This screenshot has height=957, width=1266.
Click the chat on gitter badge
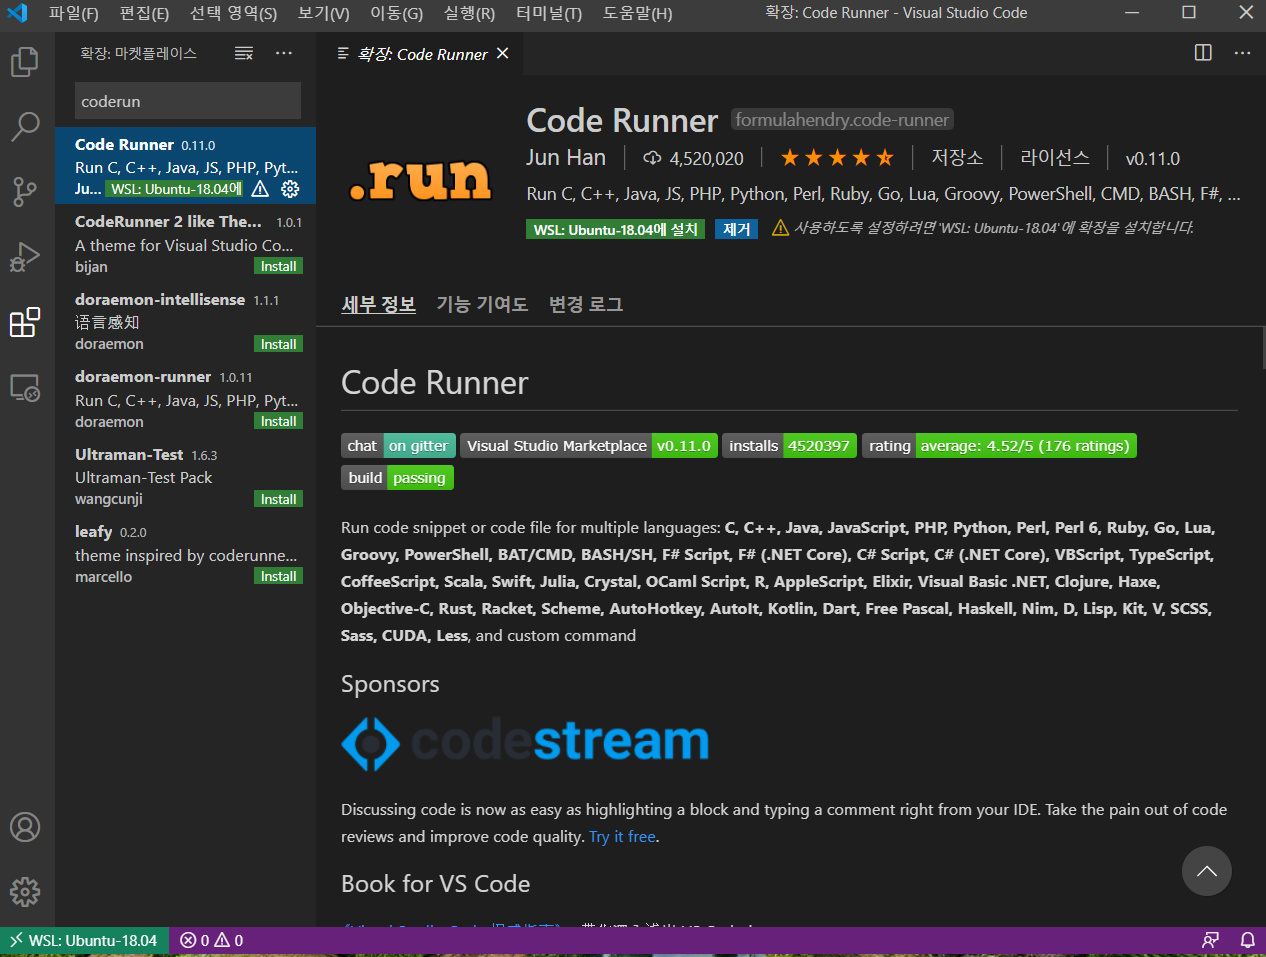[x=398, y=446]
